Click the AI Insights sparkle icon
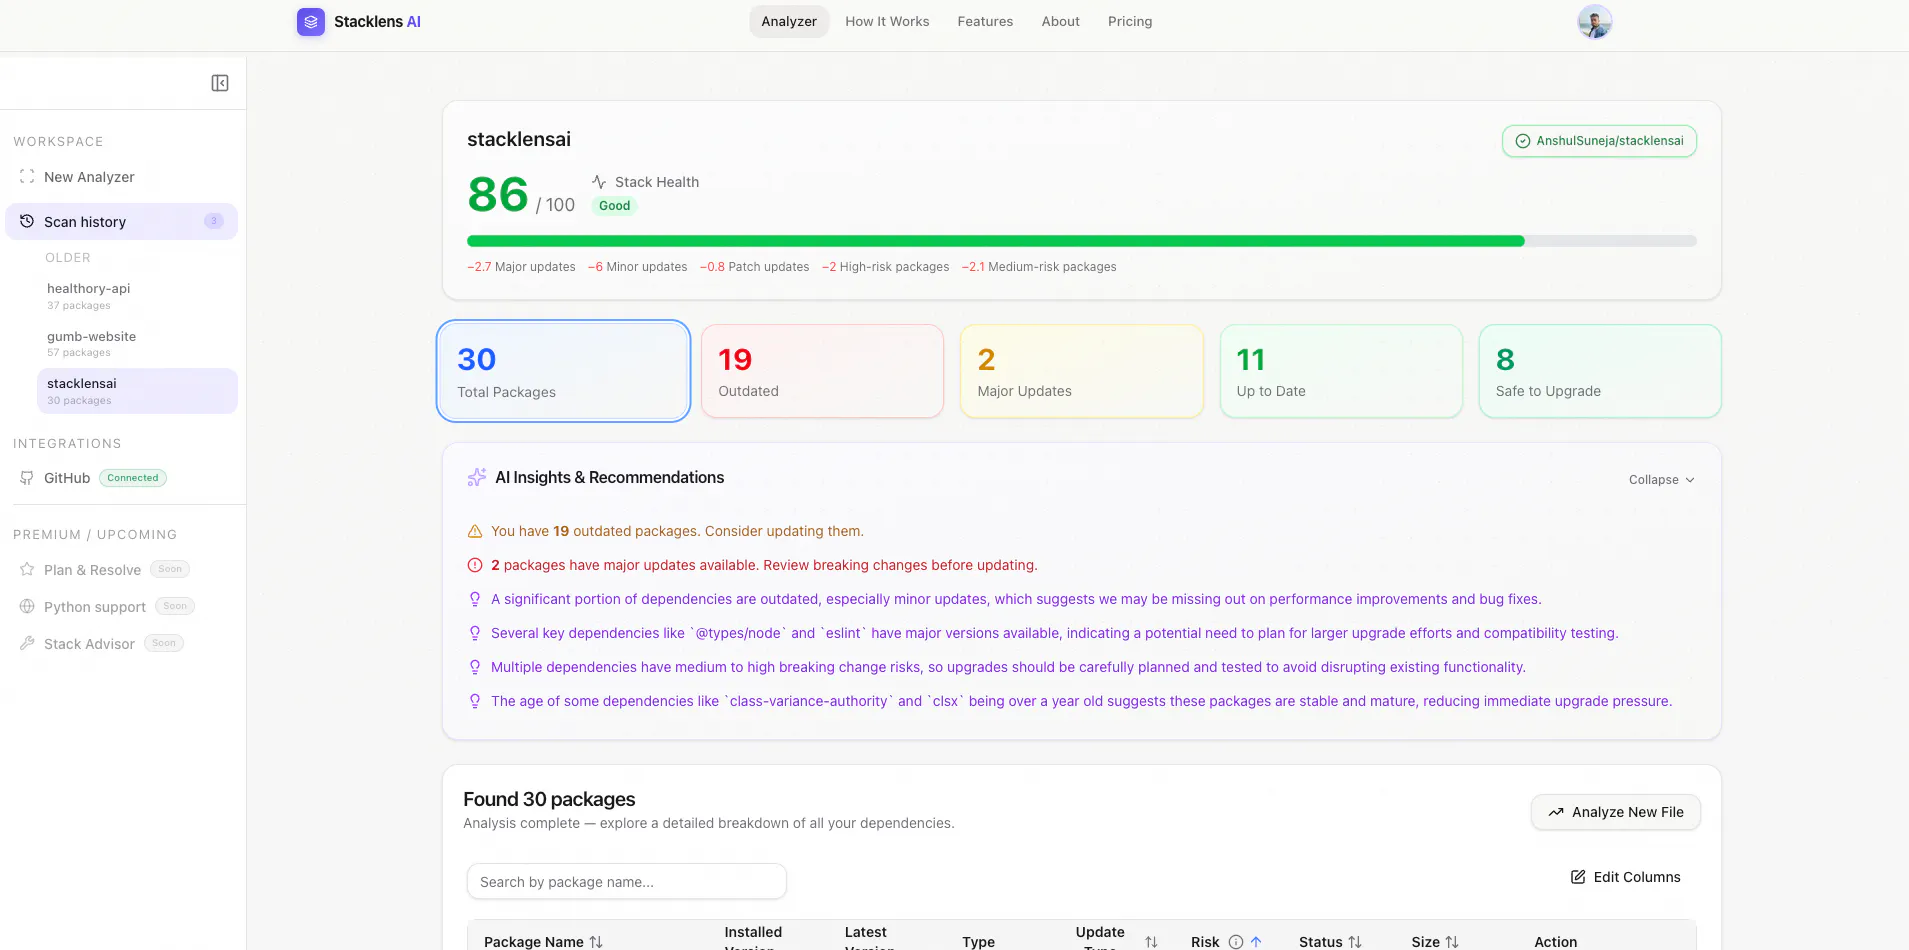 (477, 478)
